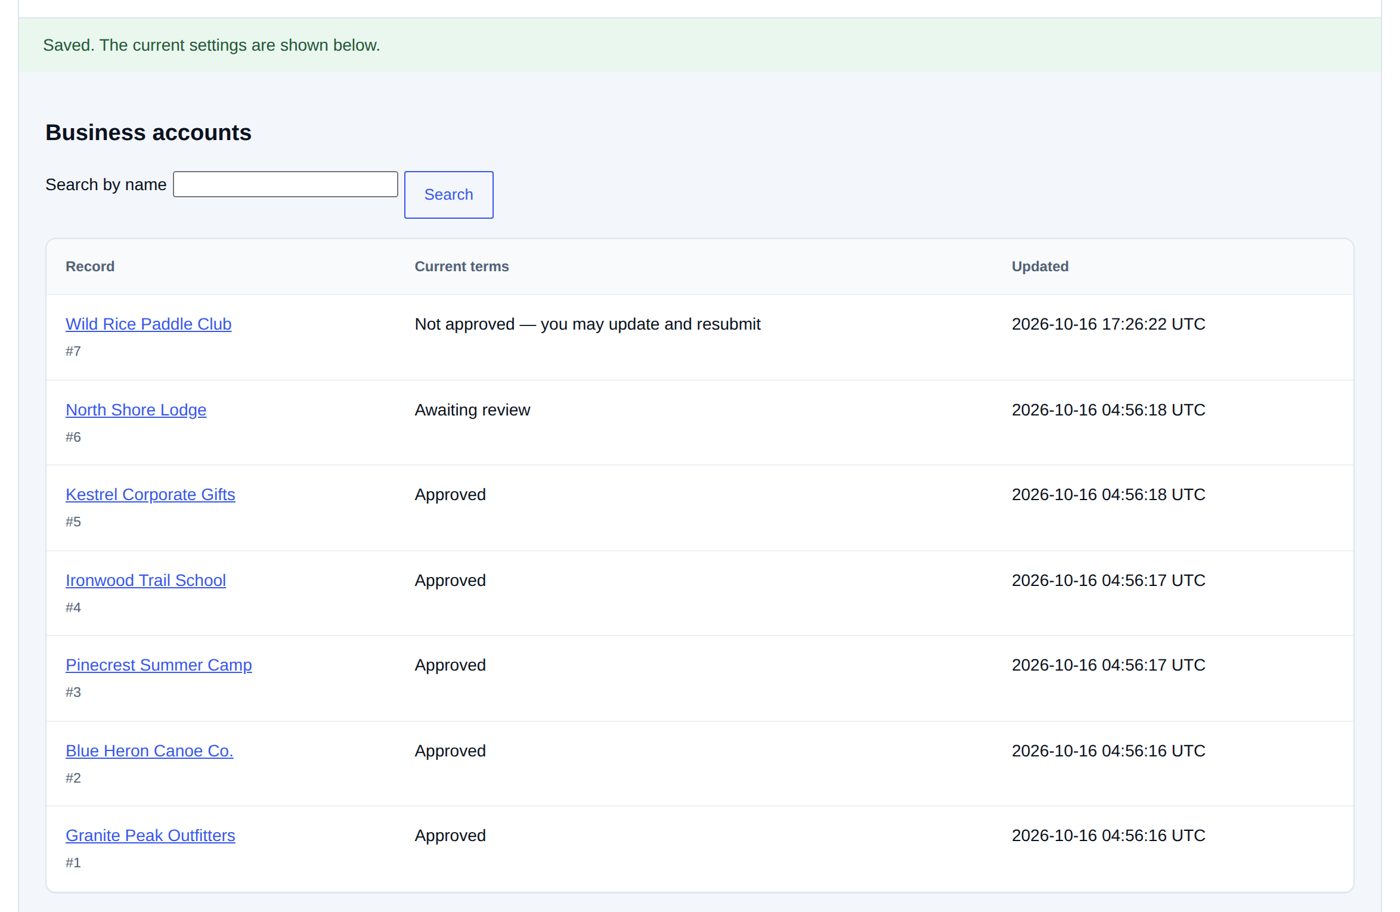Click the Approved status for Ironwood Trail School
This screenshot has height=912, width=1400.
[x=450, y=581]
